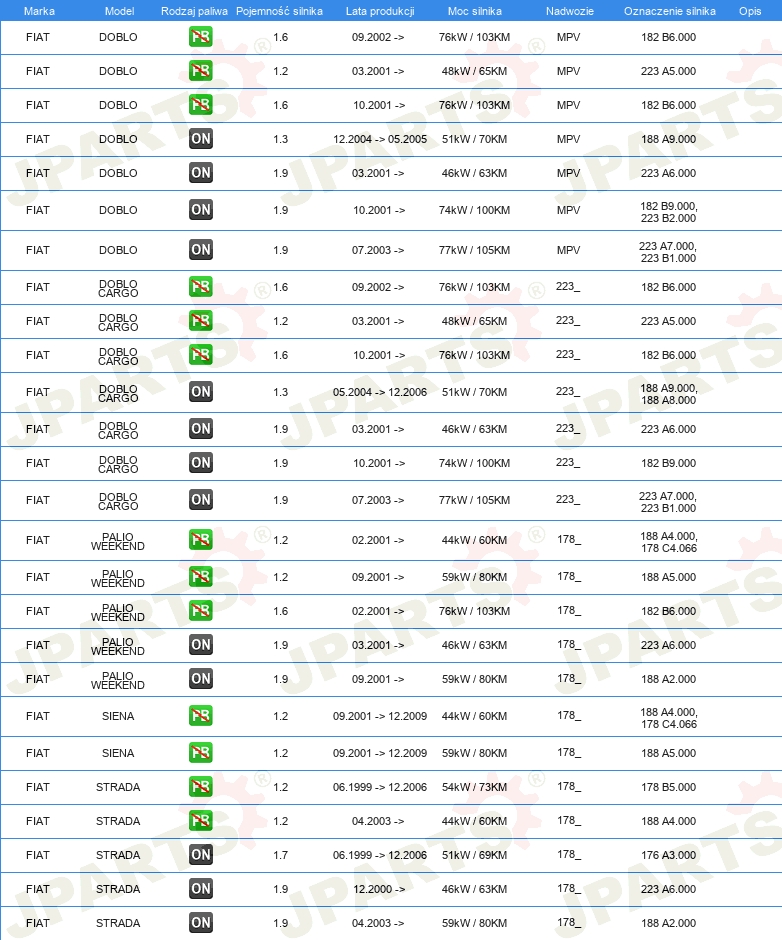Viewport: 782px width, 940px height.
Task: Click the 54kW / 73KM power cell
Action: coord(474,787)
